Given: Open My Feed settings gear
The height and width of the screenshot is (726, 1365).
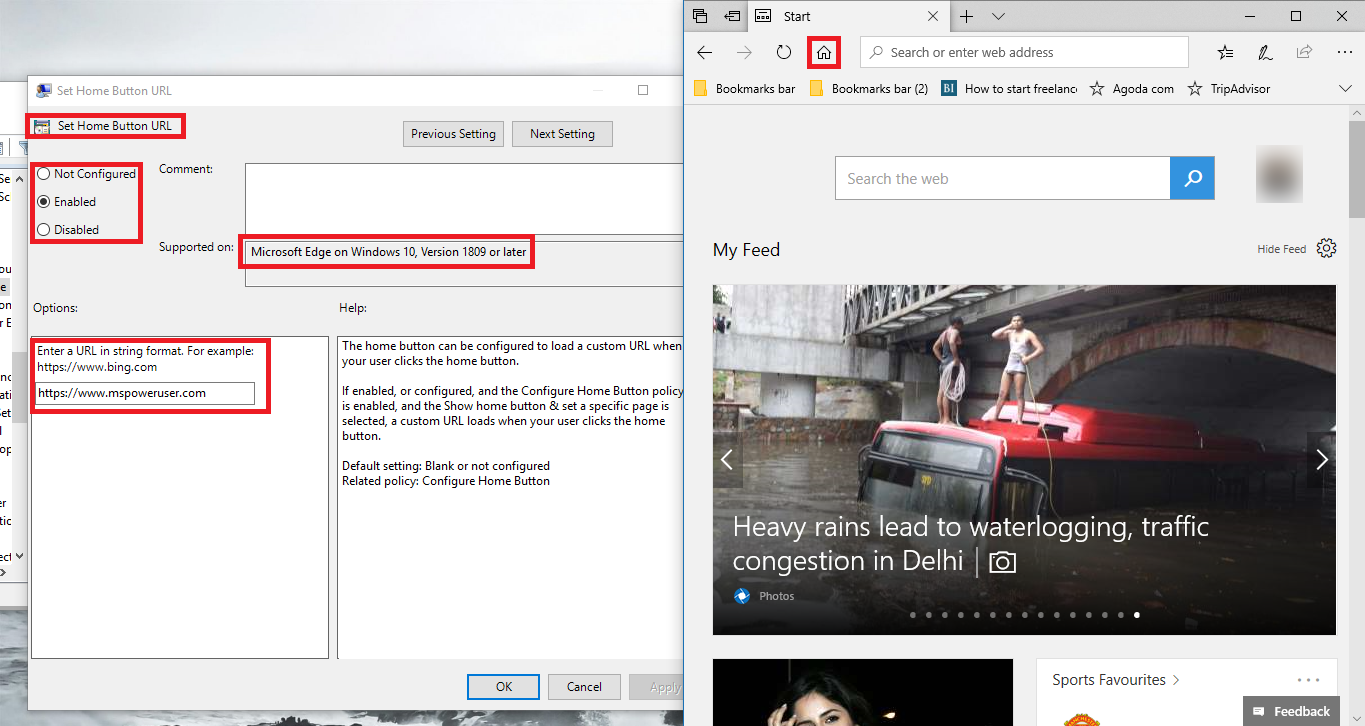Looking at the screenshot, I should coord(1326,248).
